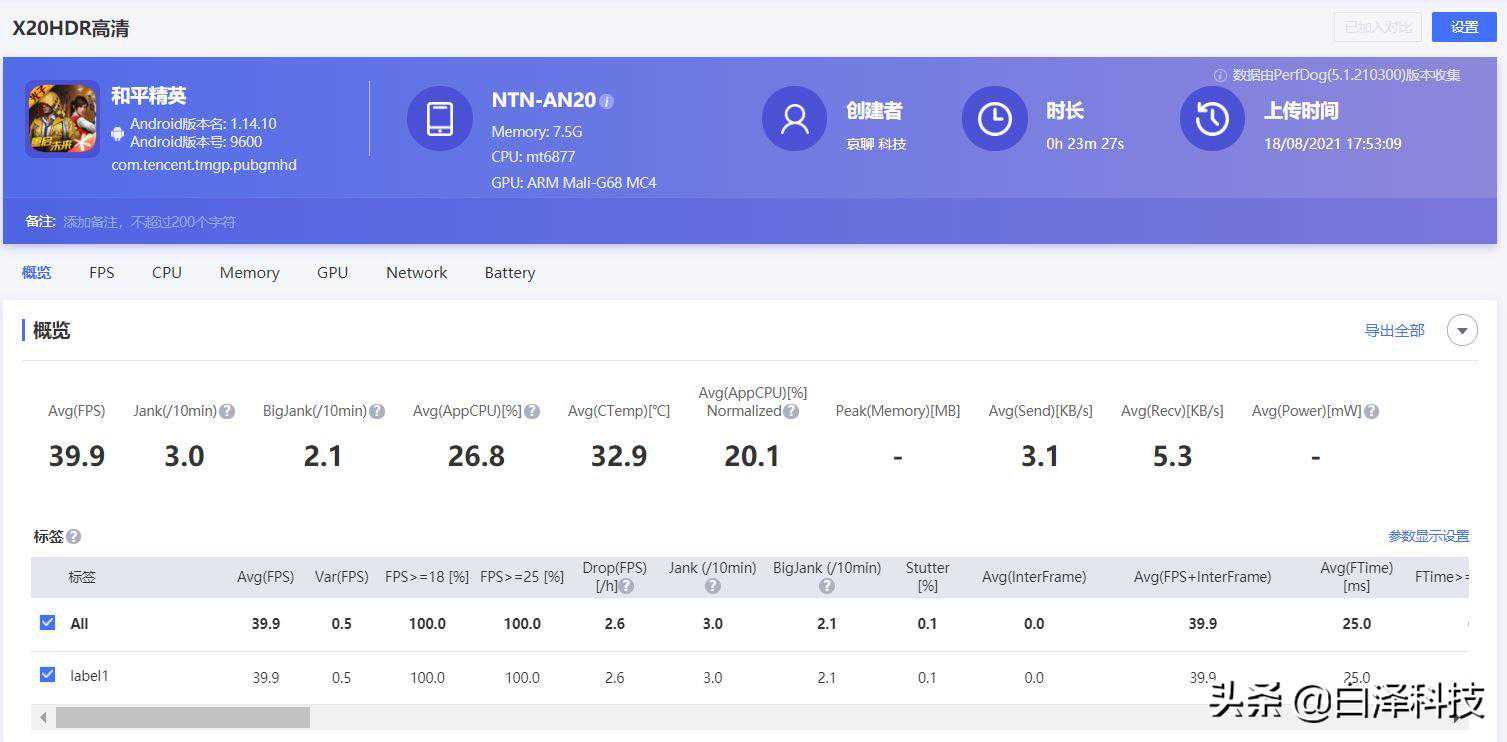
Task: Click the 导出全部 export link
Action: click(1394, 330)
